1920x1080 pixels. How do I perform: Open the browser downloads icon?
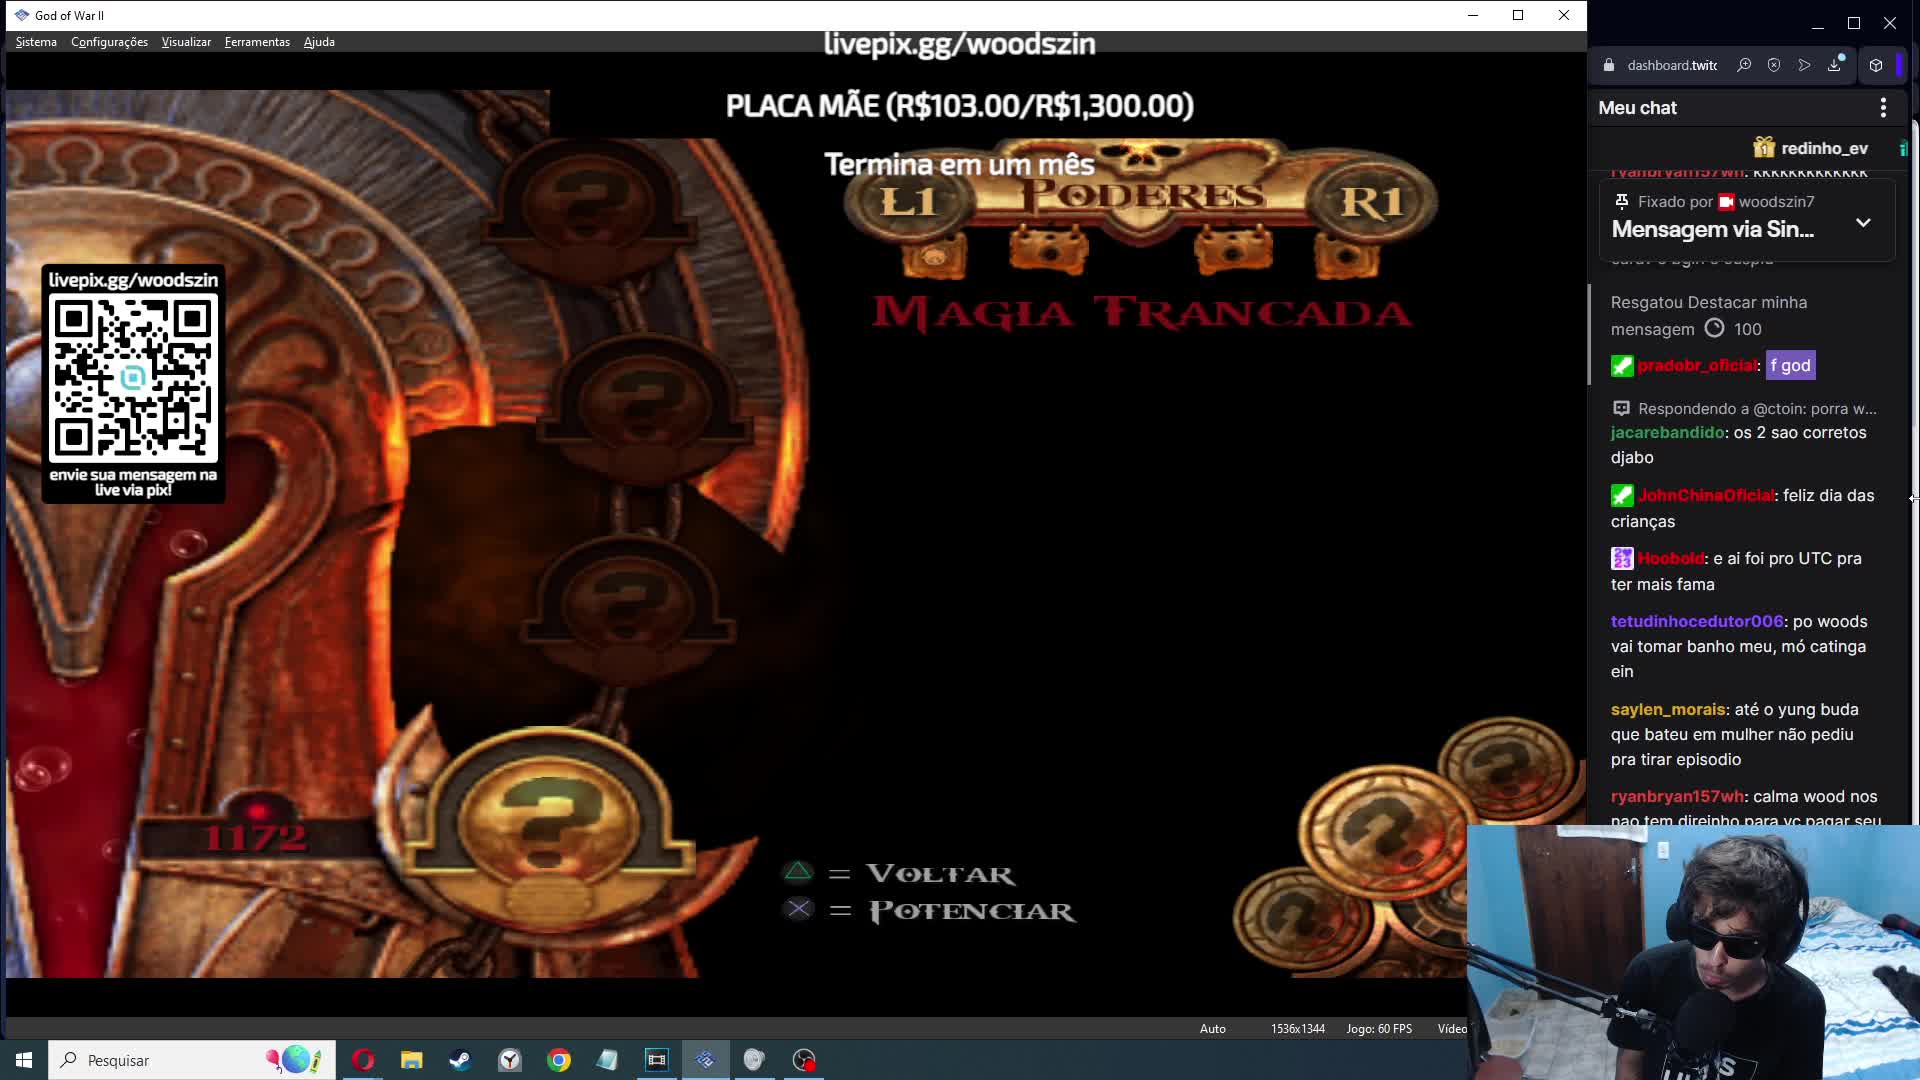click(1835, 65)
